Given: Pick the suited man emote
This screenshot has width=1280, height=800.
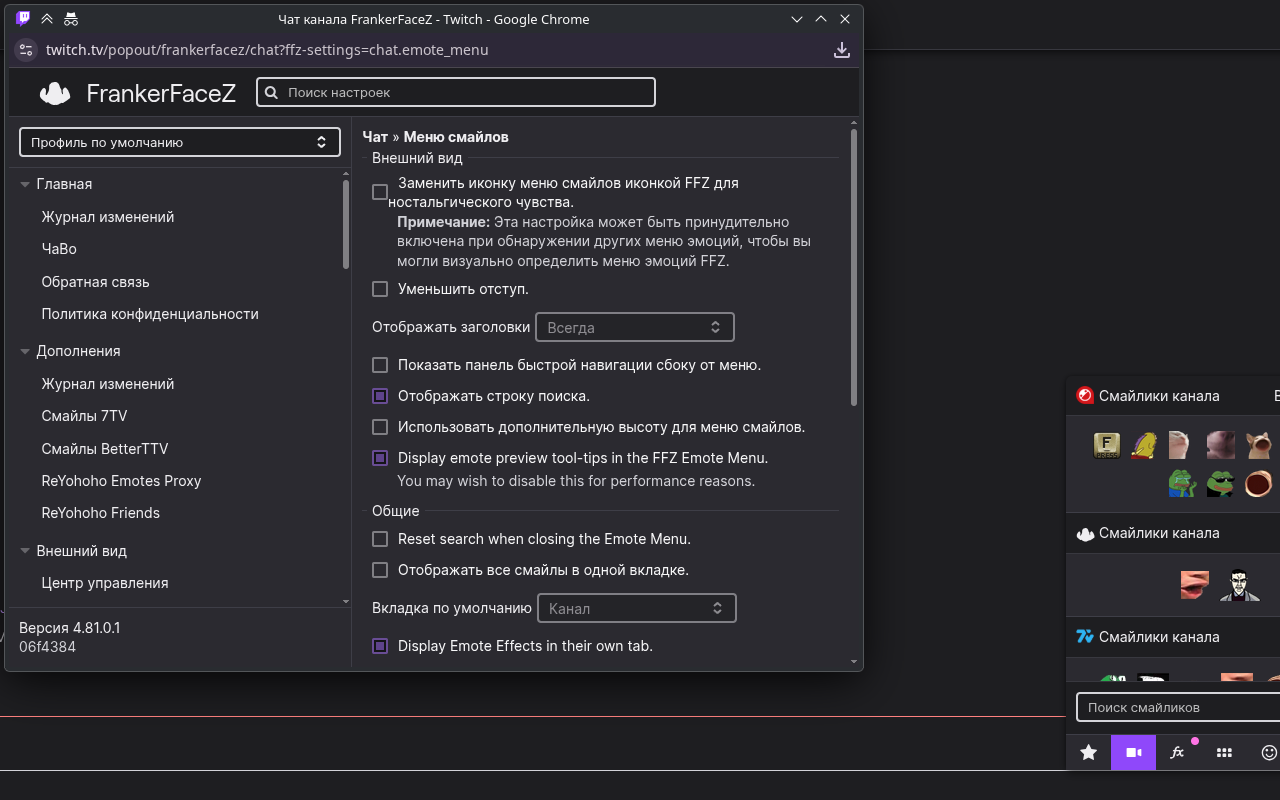Looking at the screenshot, I should [x=1240, y=585].
